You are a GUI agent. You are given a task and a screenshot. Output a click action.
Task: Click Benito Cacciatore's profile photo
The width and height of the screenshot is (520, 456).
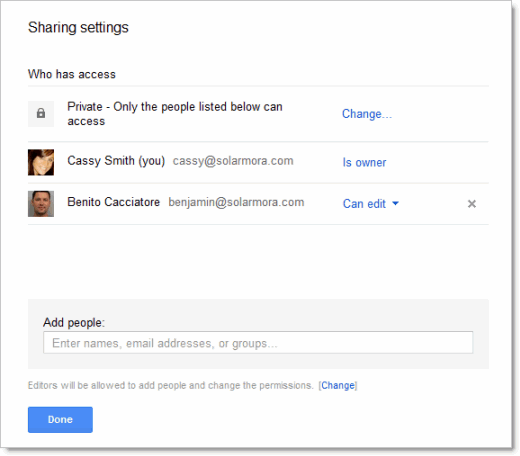[41, 204]
